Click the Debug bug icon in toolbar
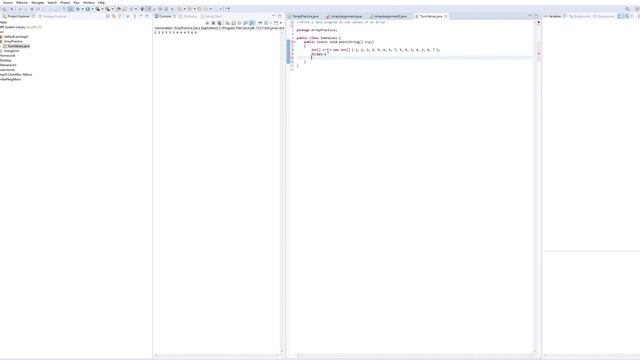 78,9
